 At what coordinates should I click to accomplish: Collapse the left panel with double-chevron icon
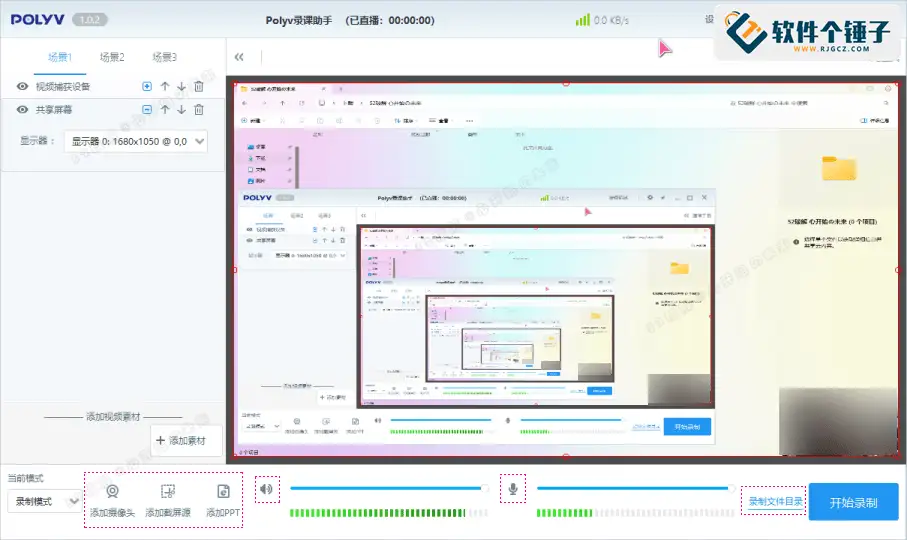pyautogui.click(x=239, y=57)
